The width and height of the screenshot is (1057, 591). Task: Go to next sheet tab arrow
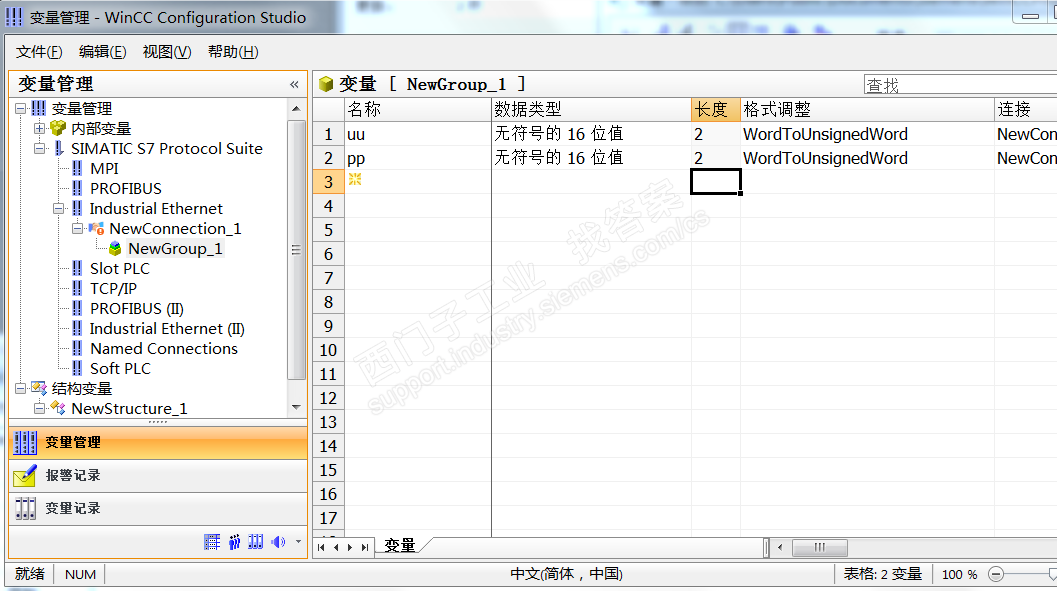(x=350, y=547)
